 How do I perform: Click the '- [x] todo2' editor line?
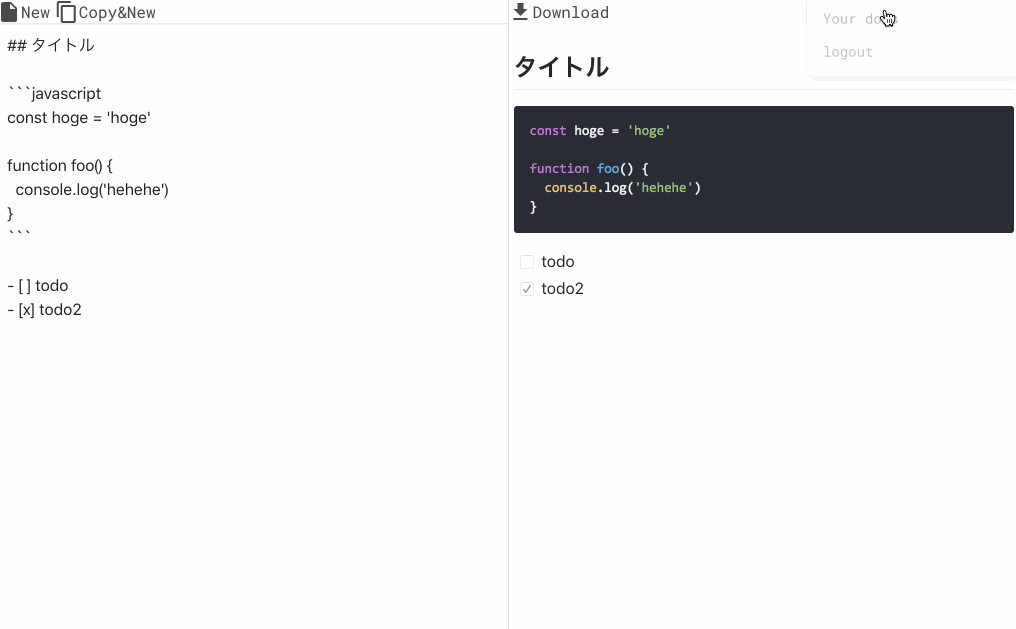pos(45,309)
